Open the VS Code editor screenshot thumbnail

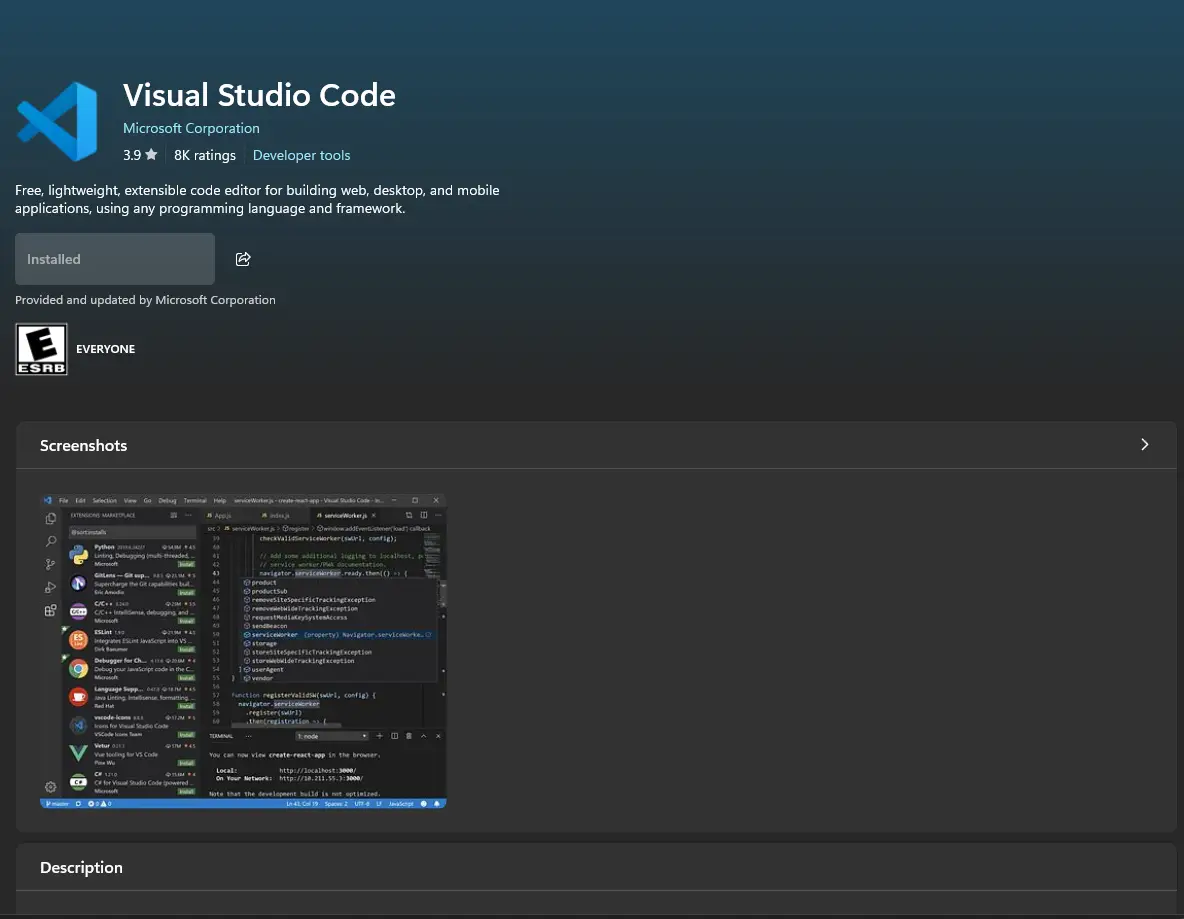(243, 651)
